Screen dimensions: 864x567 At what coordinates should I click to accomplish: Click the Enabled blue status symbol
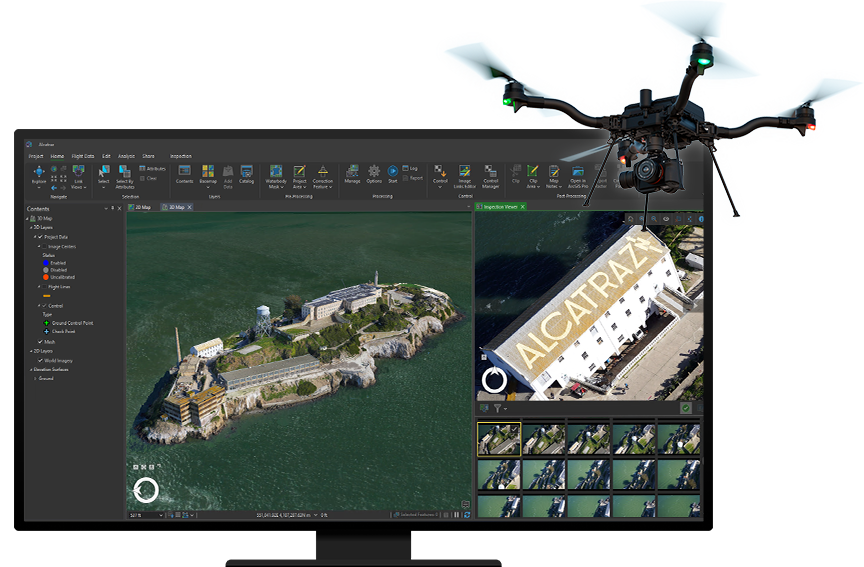[x=46, y=263]
